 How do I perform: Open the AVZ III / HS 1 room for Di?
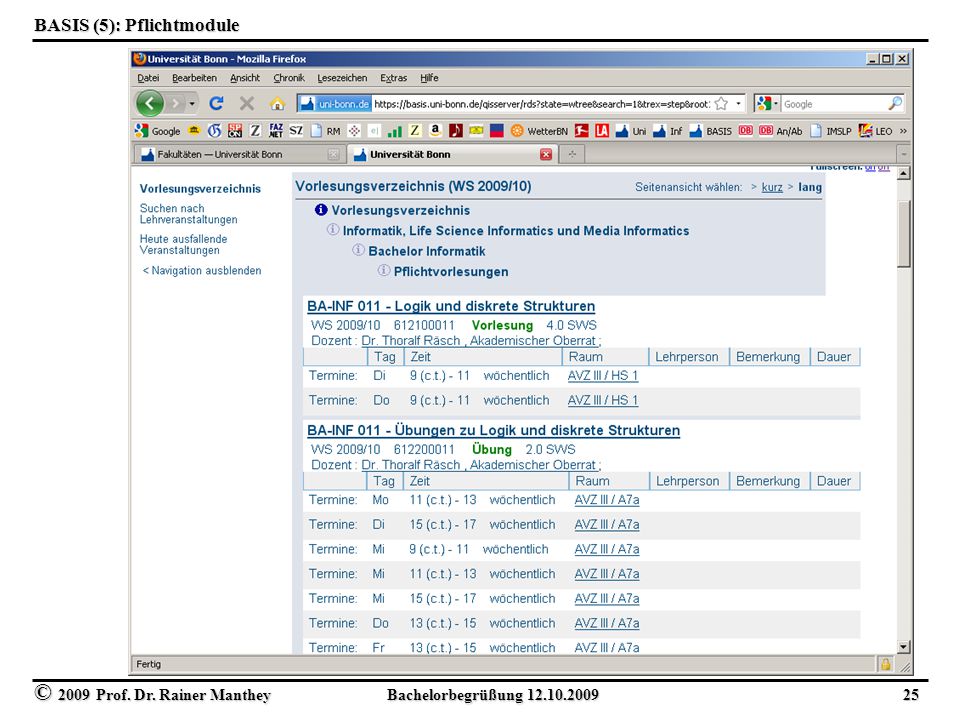point(602,376)
